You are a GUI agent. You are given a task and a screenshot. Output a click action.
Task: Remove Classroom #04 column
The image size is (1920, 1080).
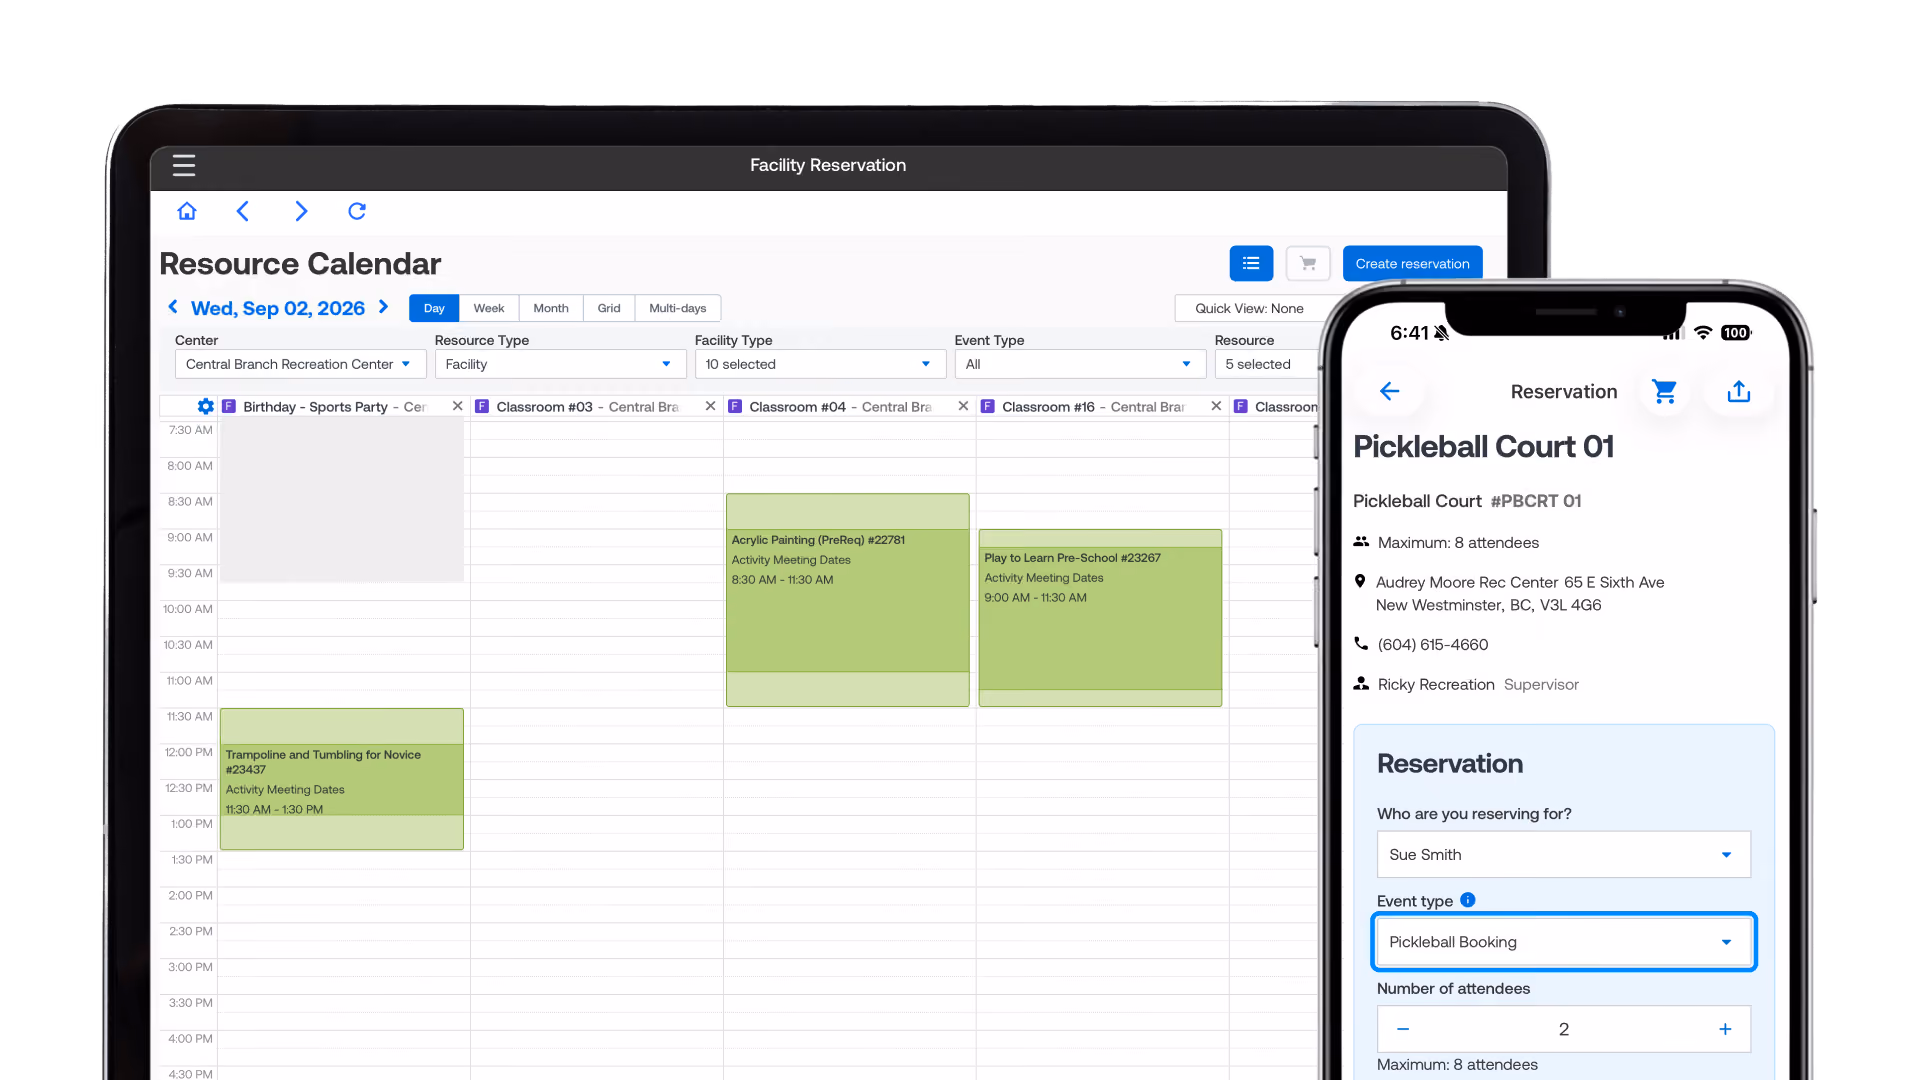[x=963, y=406]
